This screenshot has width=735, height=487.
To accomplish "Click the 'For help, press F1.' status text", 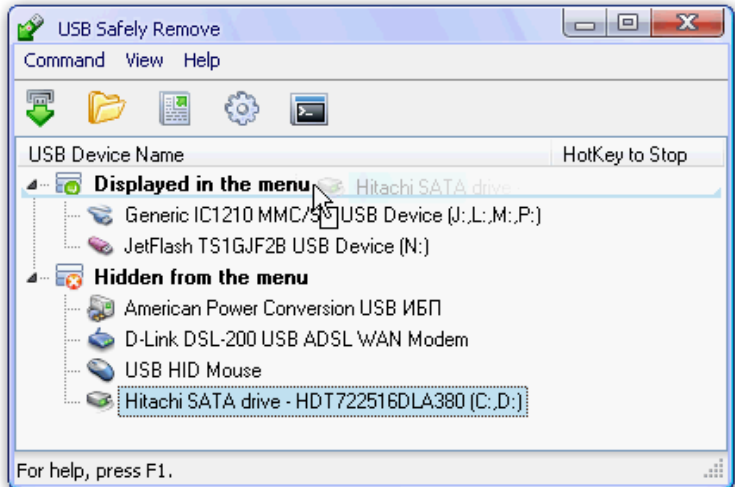I will [x=95, y=470].
